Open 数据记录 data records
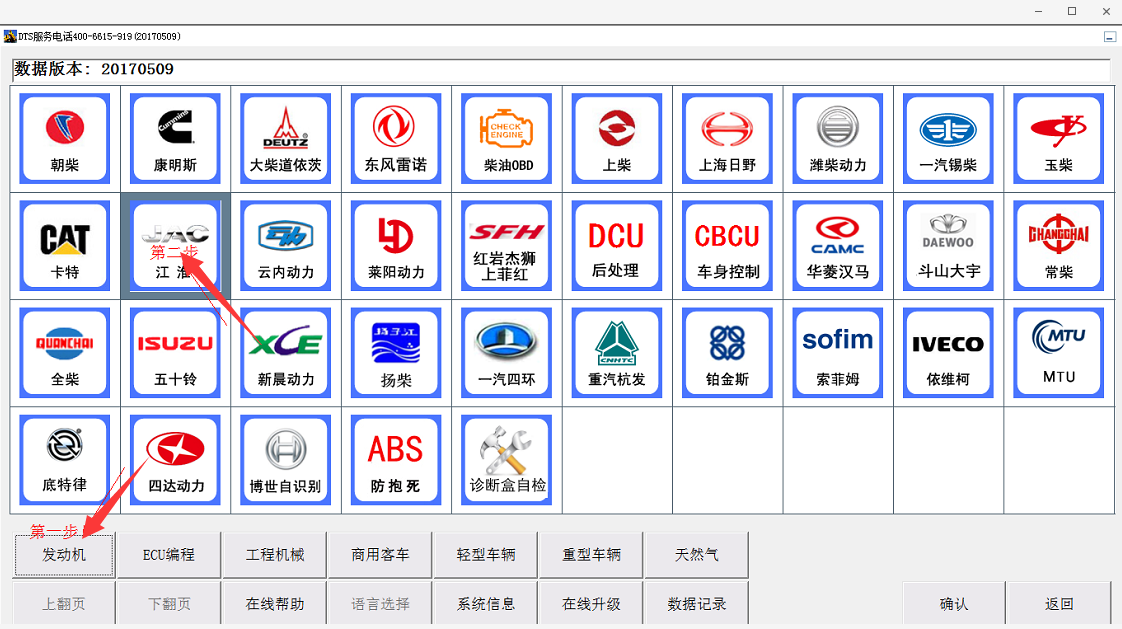The image size is (1122, 629). pyautogui.click(x=697, y=603)
